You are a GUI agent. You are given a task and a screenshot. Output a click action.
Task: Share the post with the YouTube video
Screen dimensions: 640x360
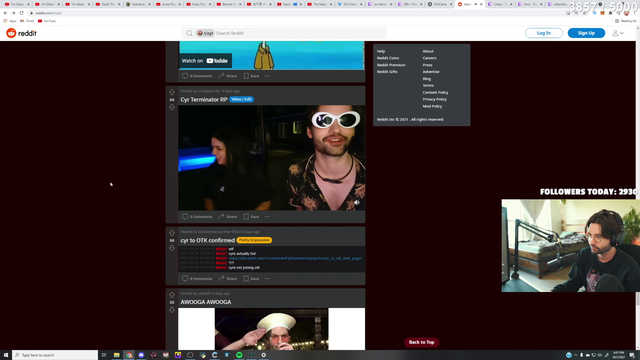(x=227, y=76)
